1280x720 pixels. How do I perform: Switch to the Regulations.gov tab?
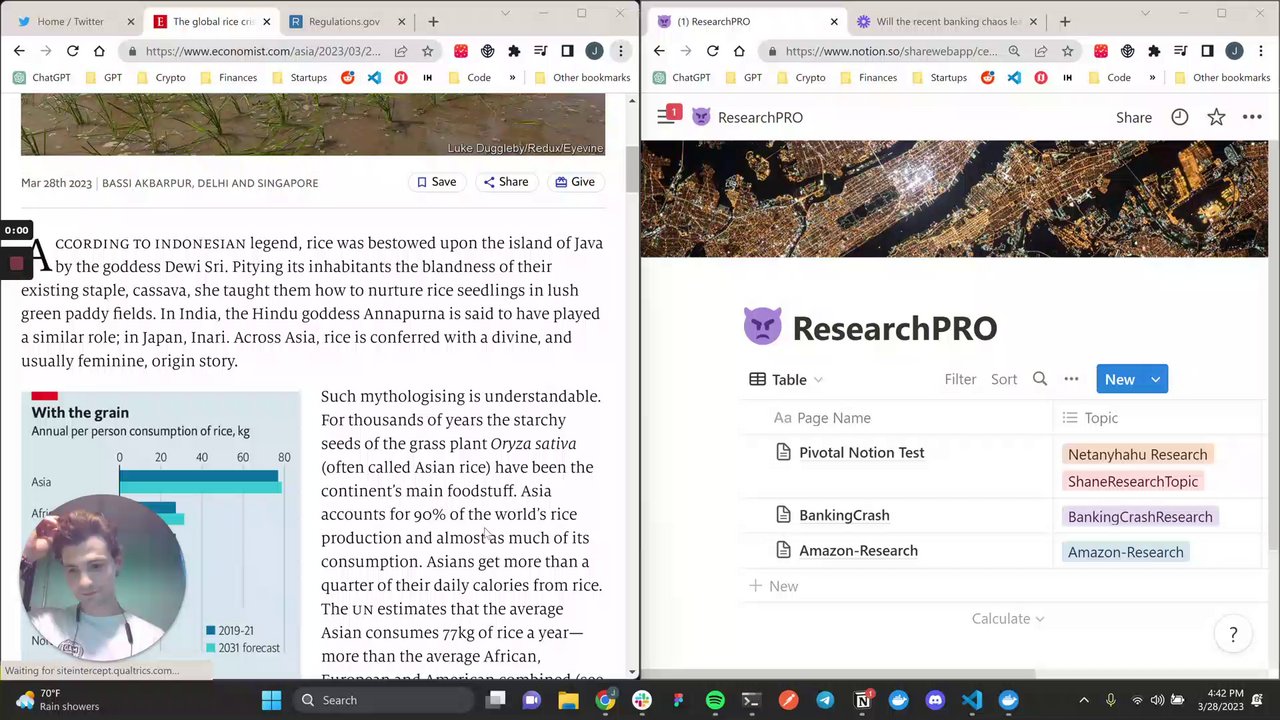click(345, 21)
